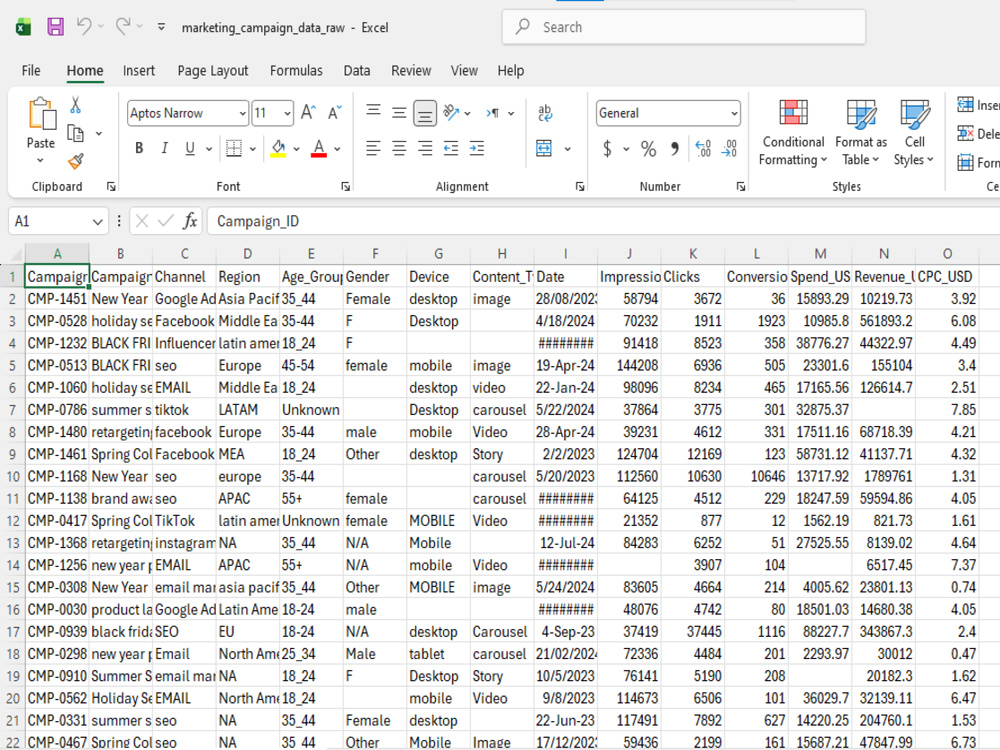Open Cell Styles gallery

(x=914, y=133)
